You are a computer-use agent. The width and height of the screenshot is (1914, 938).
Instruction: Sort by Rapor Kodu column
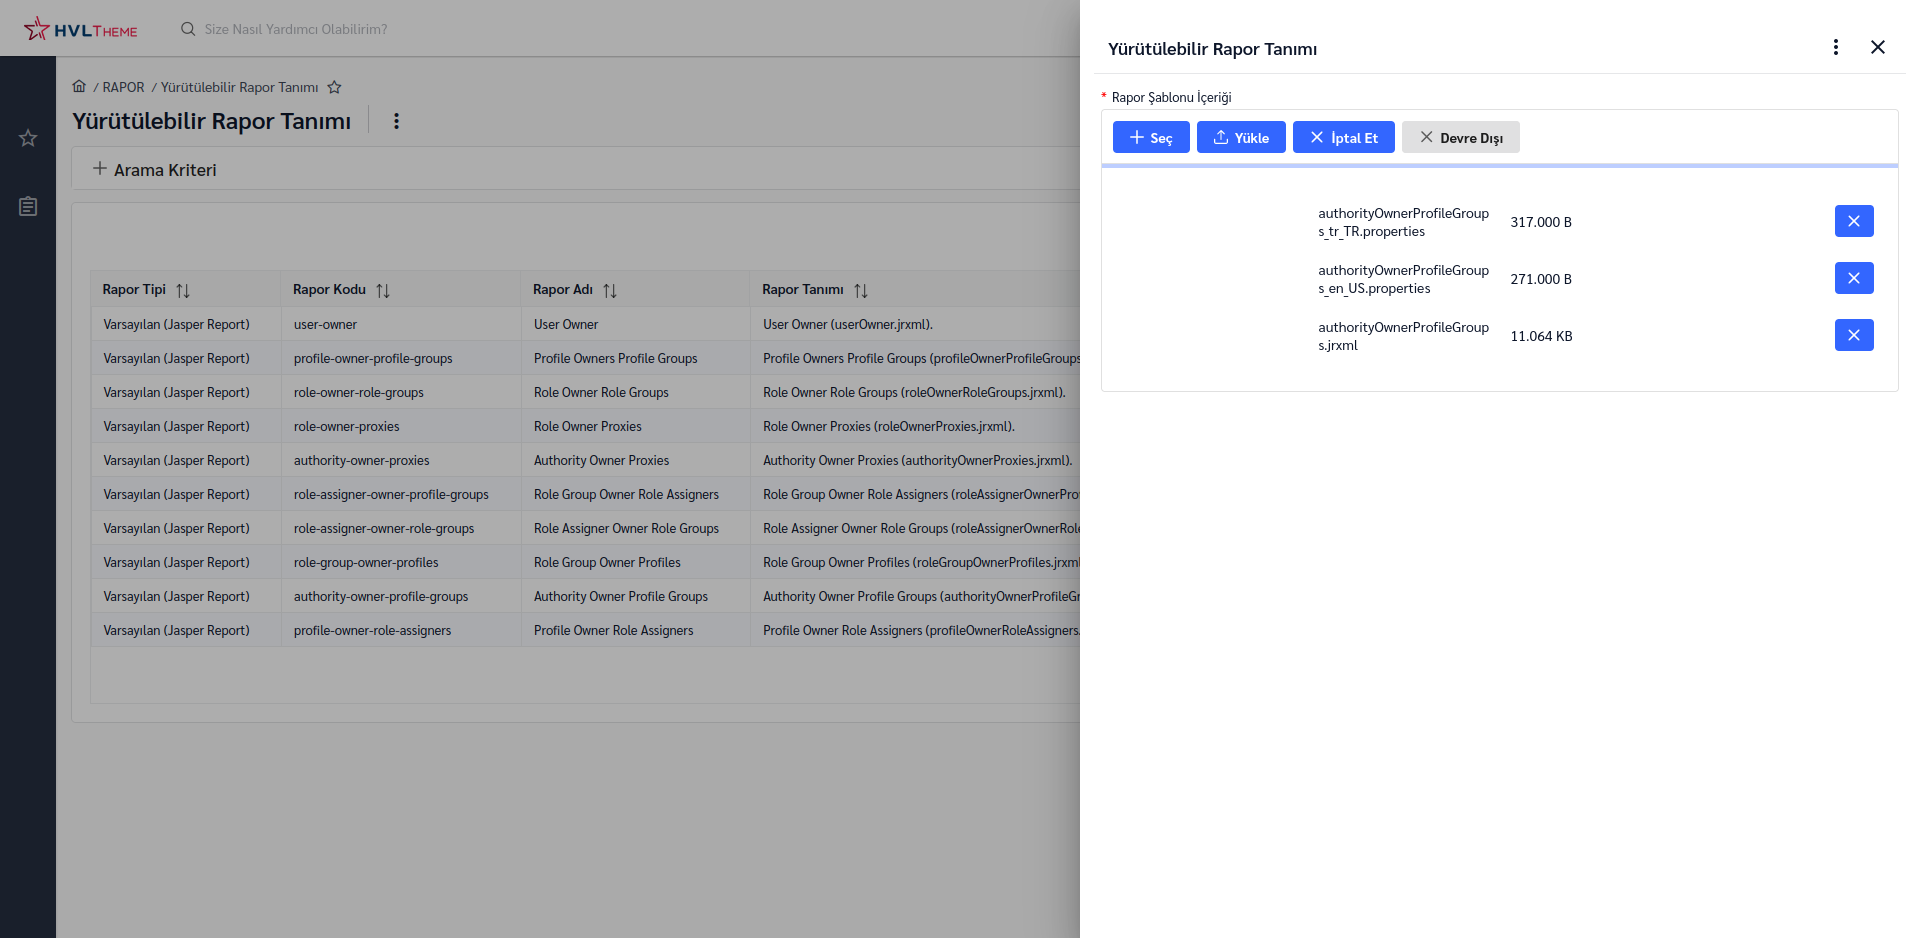pyautogui.click(x=383, y=290)
